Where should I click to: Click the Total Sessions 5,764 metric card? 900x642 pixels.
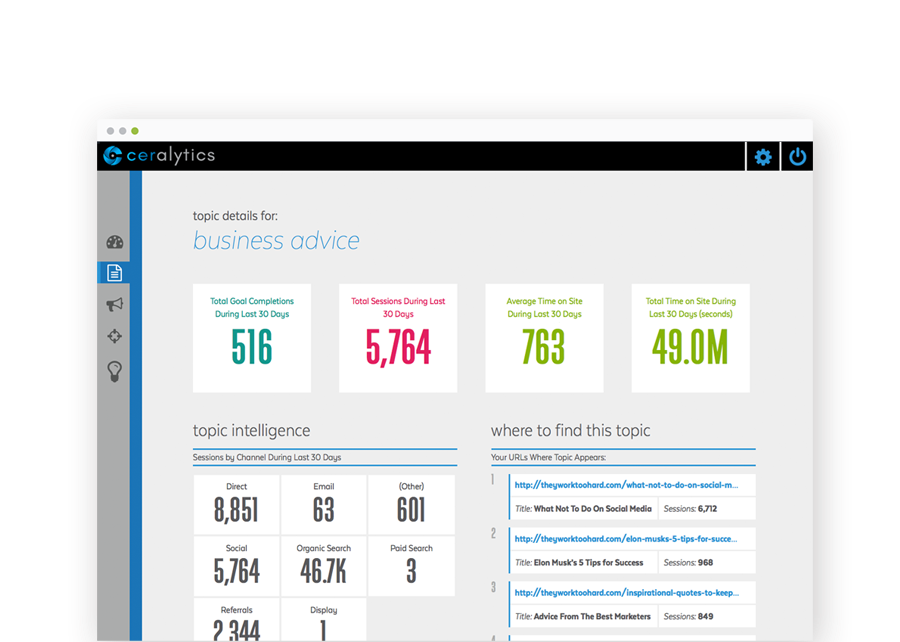[398, 338]
